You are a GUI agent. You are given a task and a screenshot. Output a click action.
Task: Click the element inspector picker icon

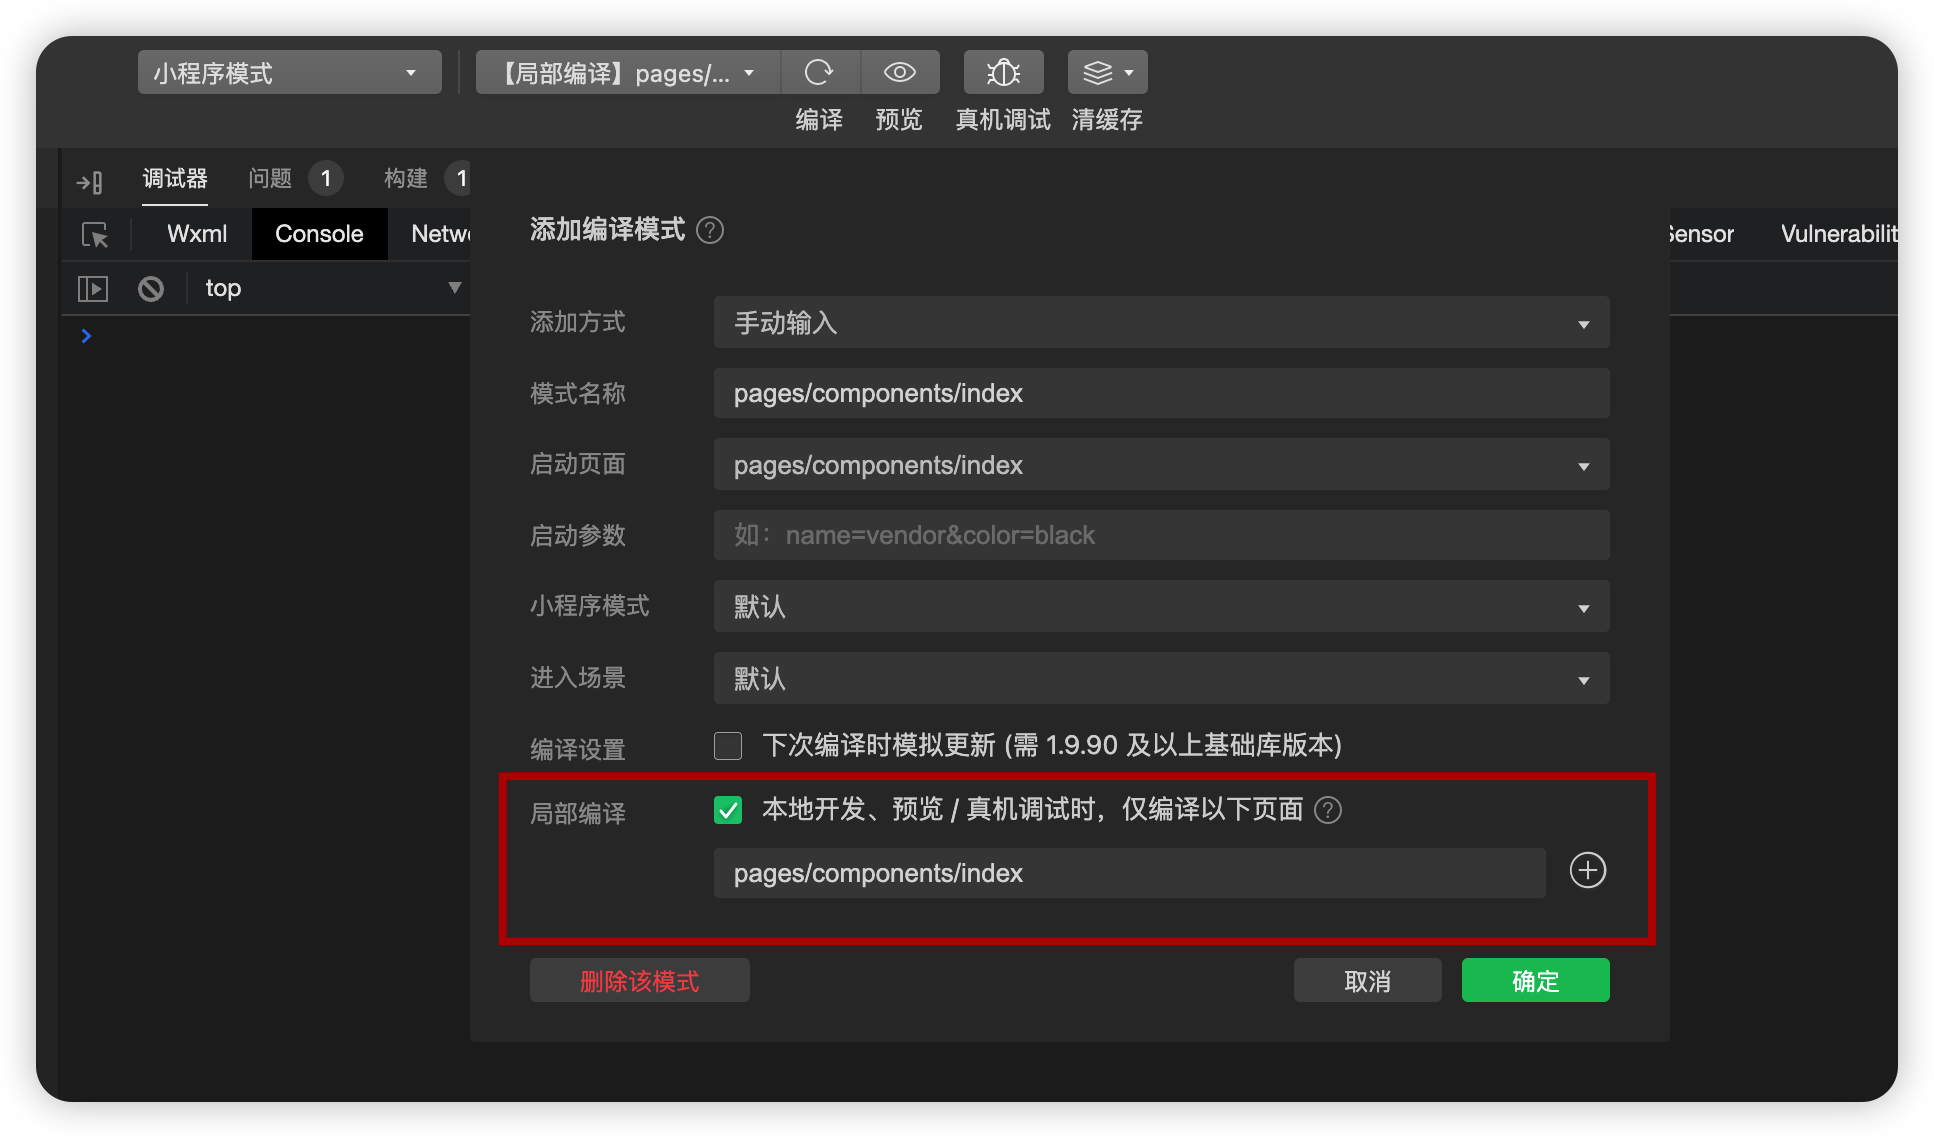point(95,235)
